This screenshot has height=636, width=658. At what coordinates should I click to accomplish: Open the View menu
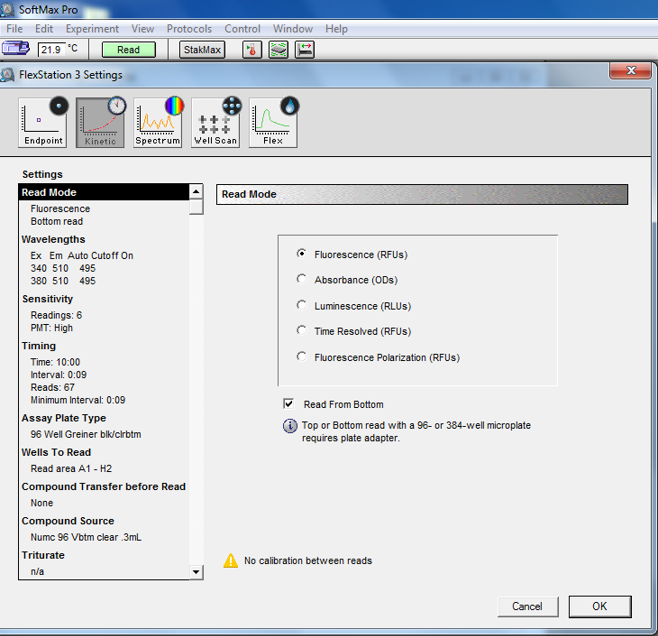pos(143,29)
